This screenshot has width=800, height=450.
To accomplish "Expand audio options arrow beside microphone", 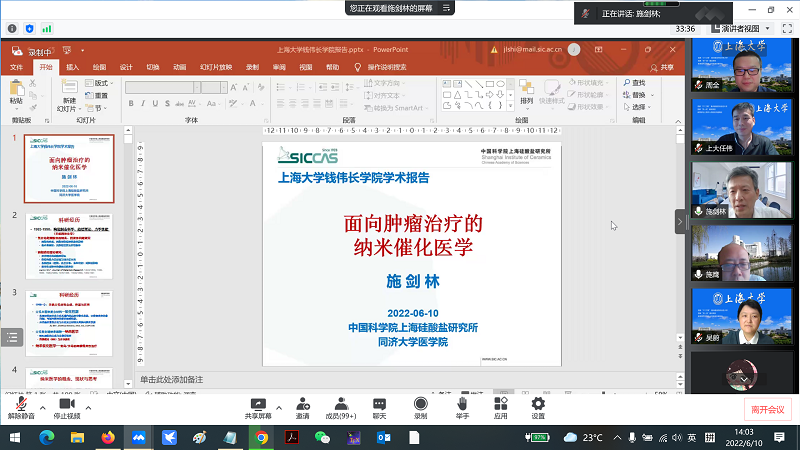I will click(43, 408).
